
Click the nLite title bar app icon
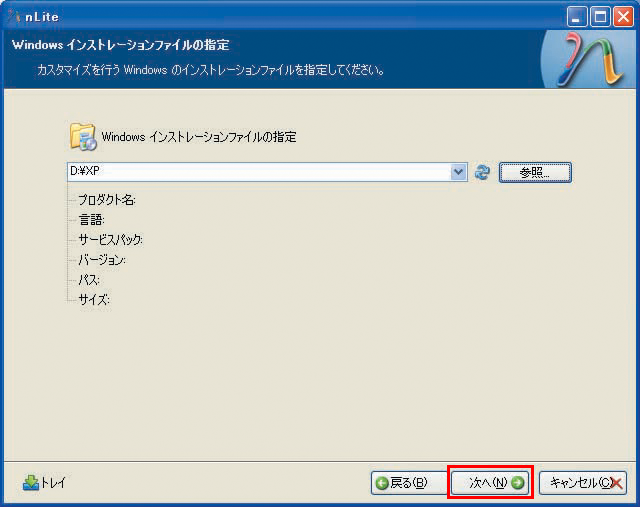pyautogui.click(x=13, y=16)
